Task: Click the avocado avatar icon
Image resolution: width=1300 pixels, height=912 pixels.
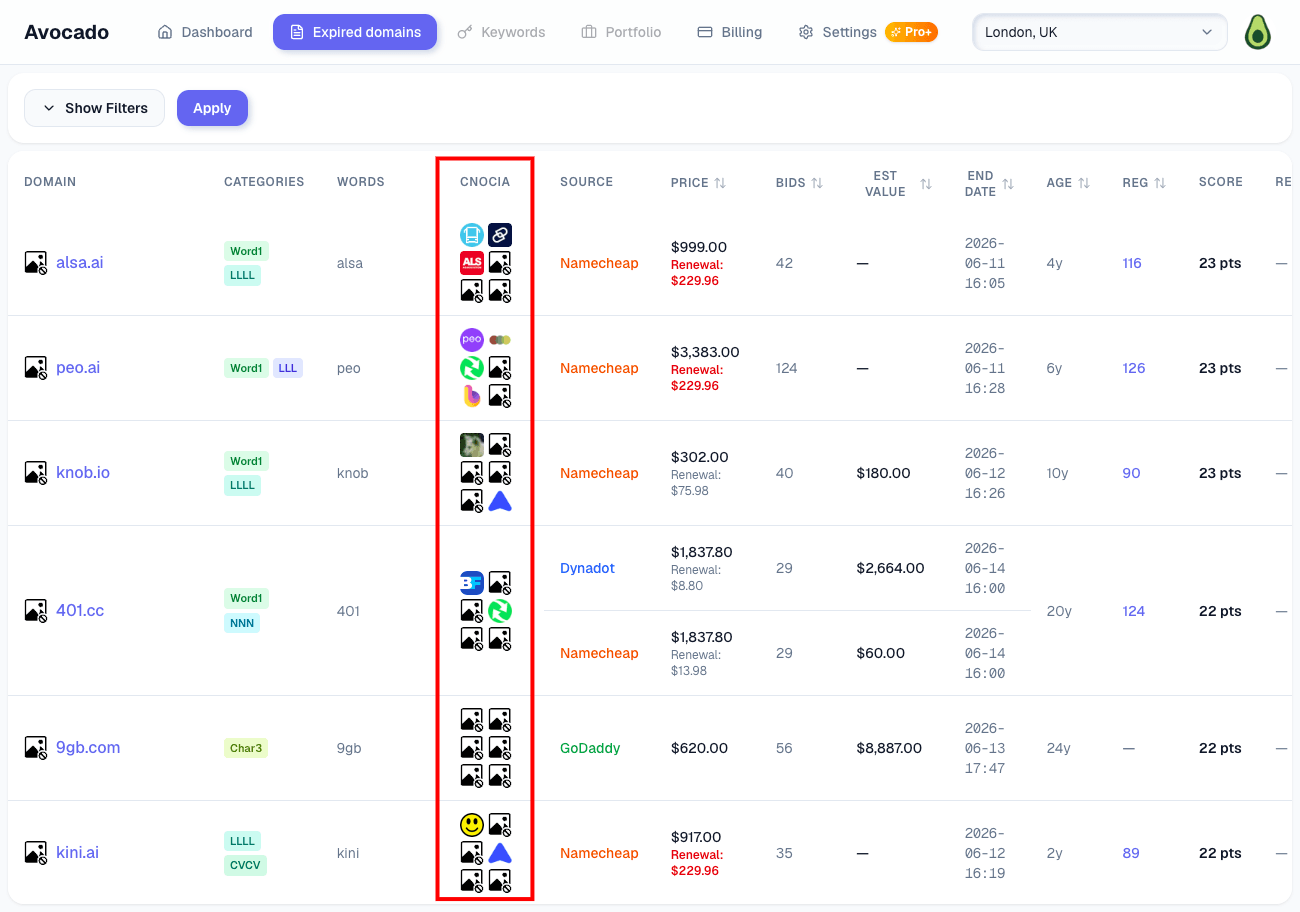Action: tap(1257, 32)
